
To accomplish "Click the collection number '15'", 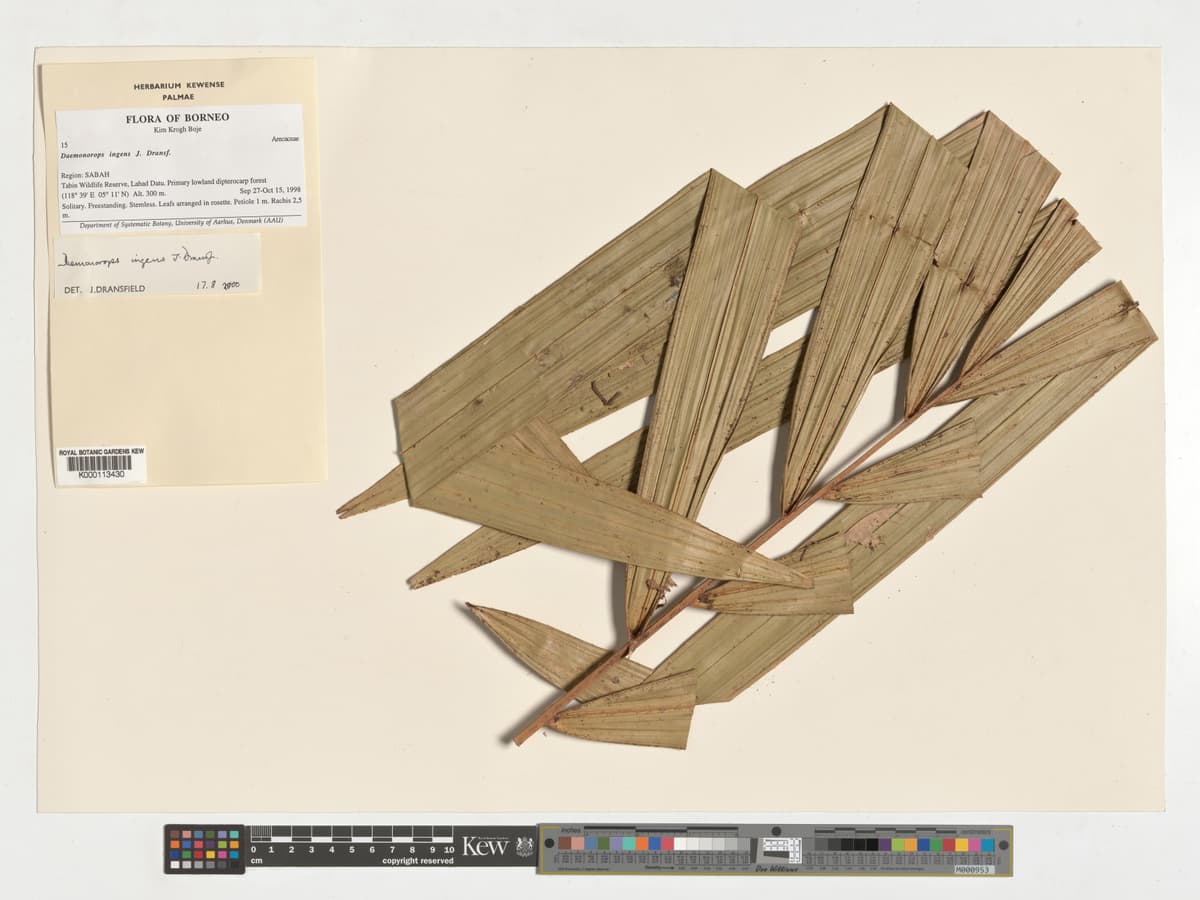I will (64, 145).
